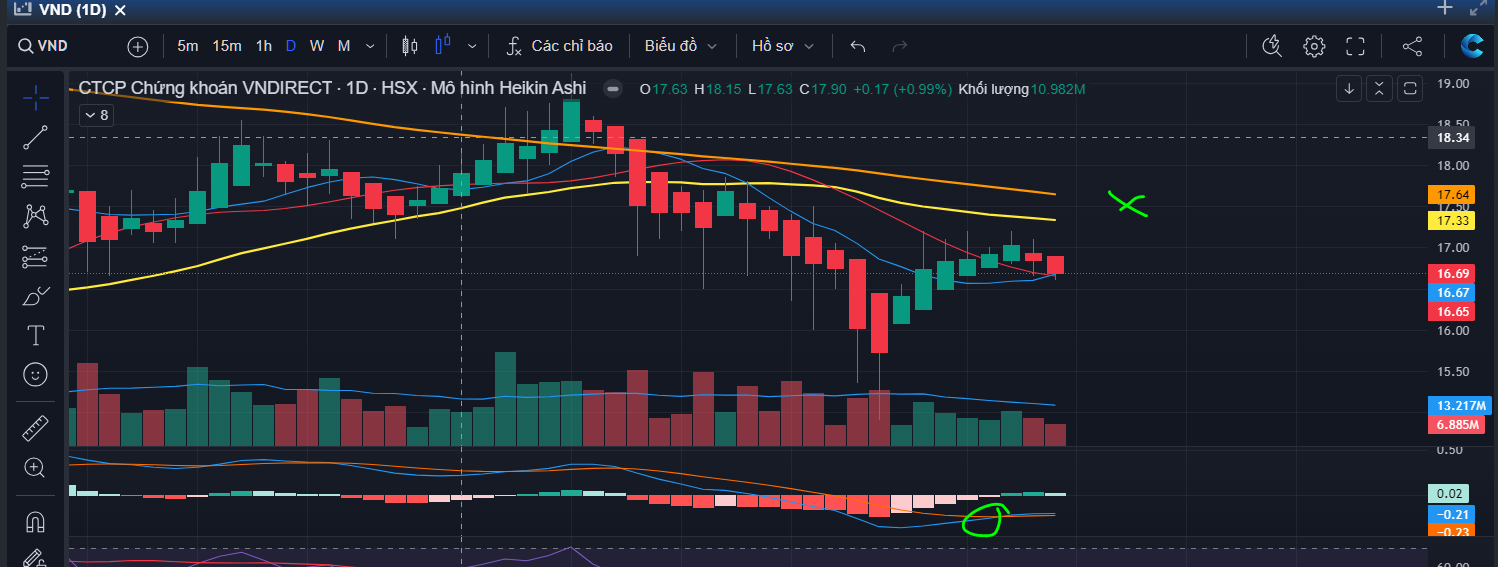
Task: Expand the Biểu đồ dropdown
Action: click(681, 46)
